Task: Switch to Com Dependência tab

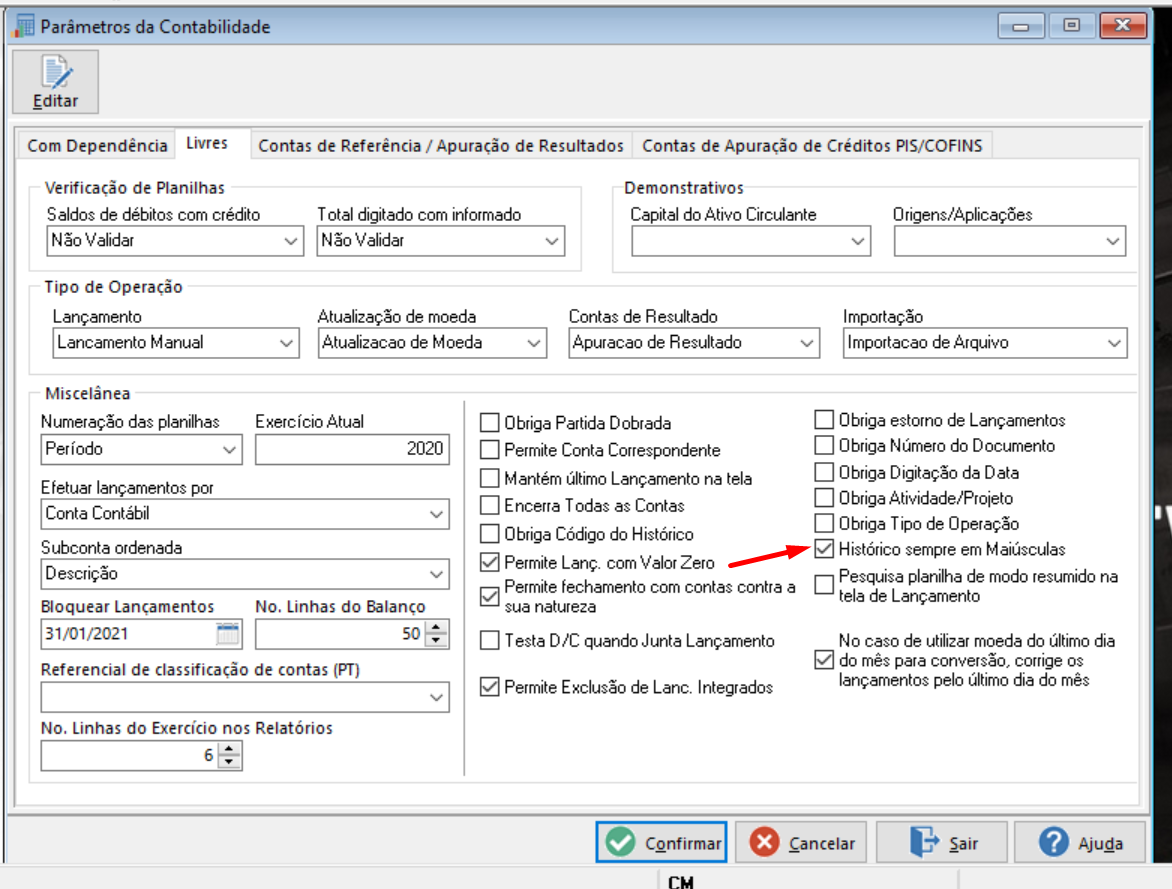Action: click(97, 145)
